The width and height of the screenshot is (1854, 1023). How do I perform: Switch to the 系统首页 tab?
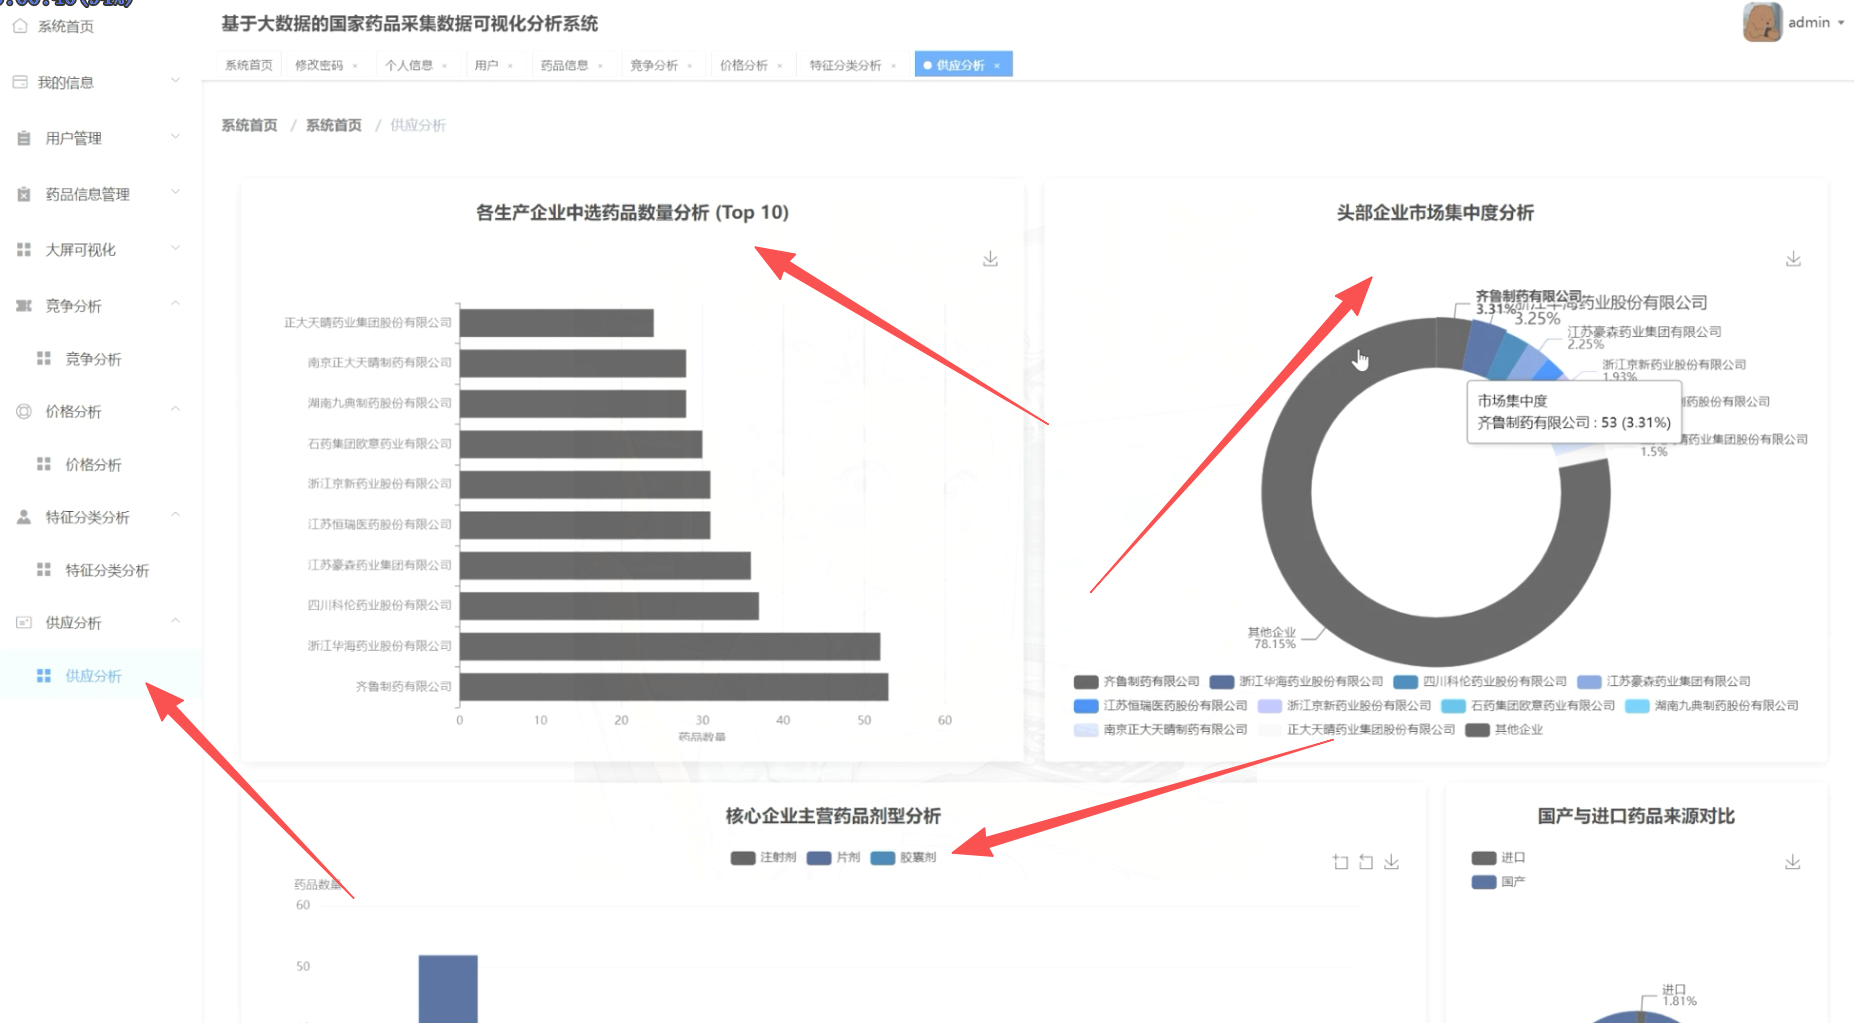click(x=249, y=66)
